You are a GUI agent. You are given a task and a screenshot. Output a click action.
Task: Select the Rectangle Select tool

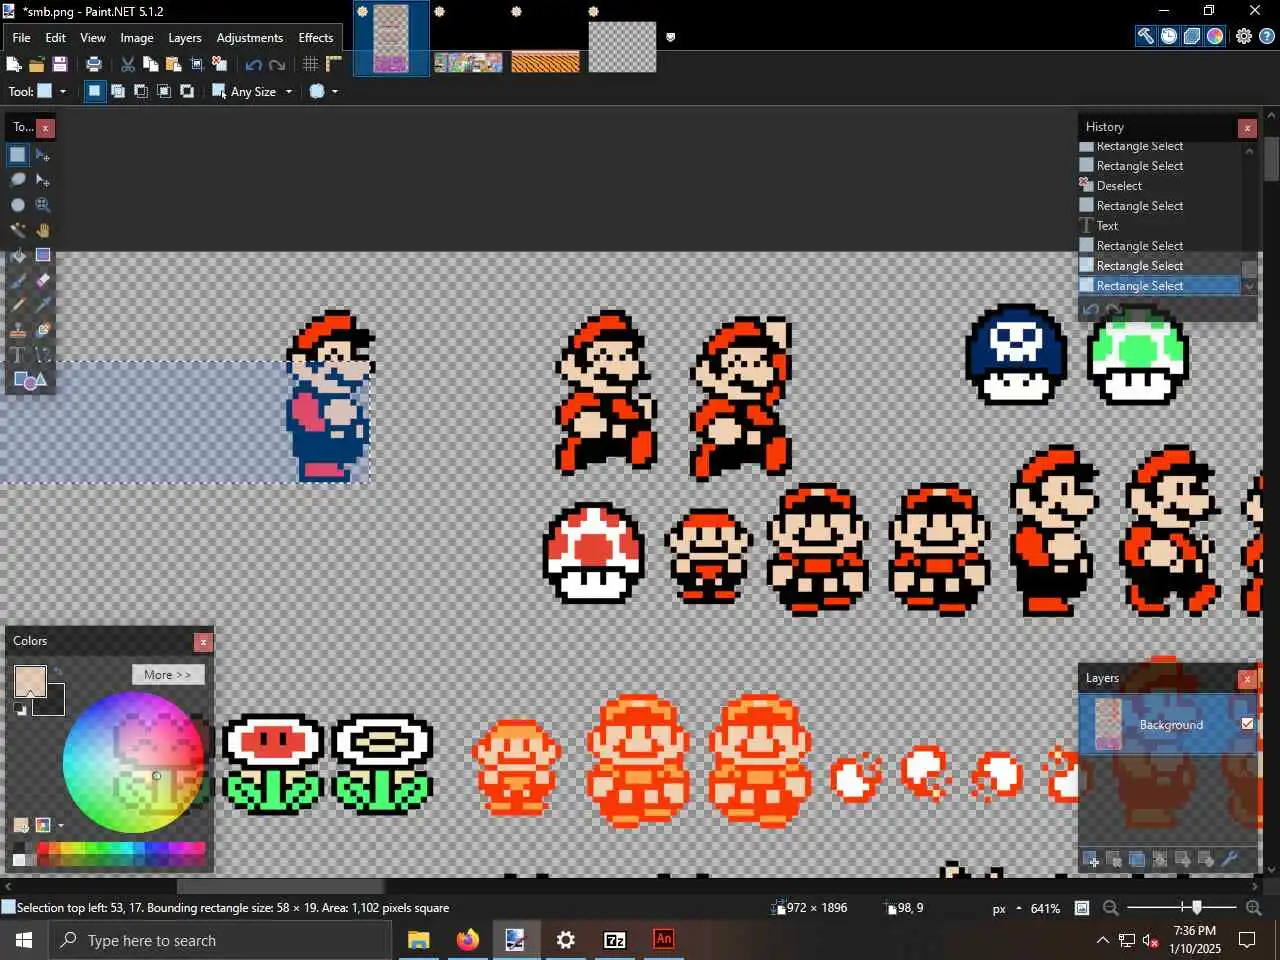tap(18, 155)
